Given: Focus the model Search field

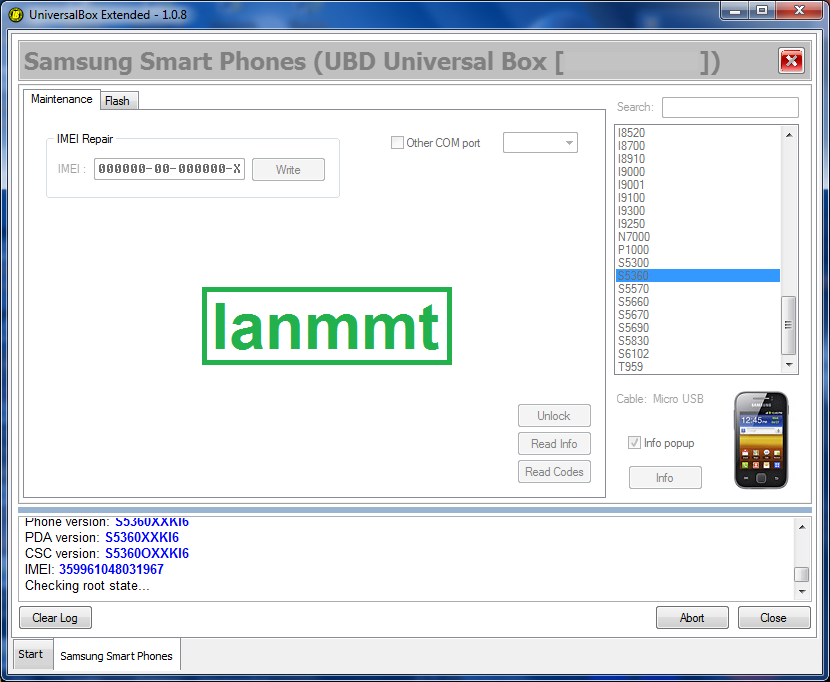Looking at the screenshot, I should point(730,107).
